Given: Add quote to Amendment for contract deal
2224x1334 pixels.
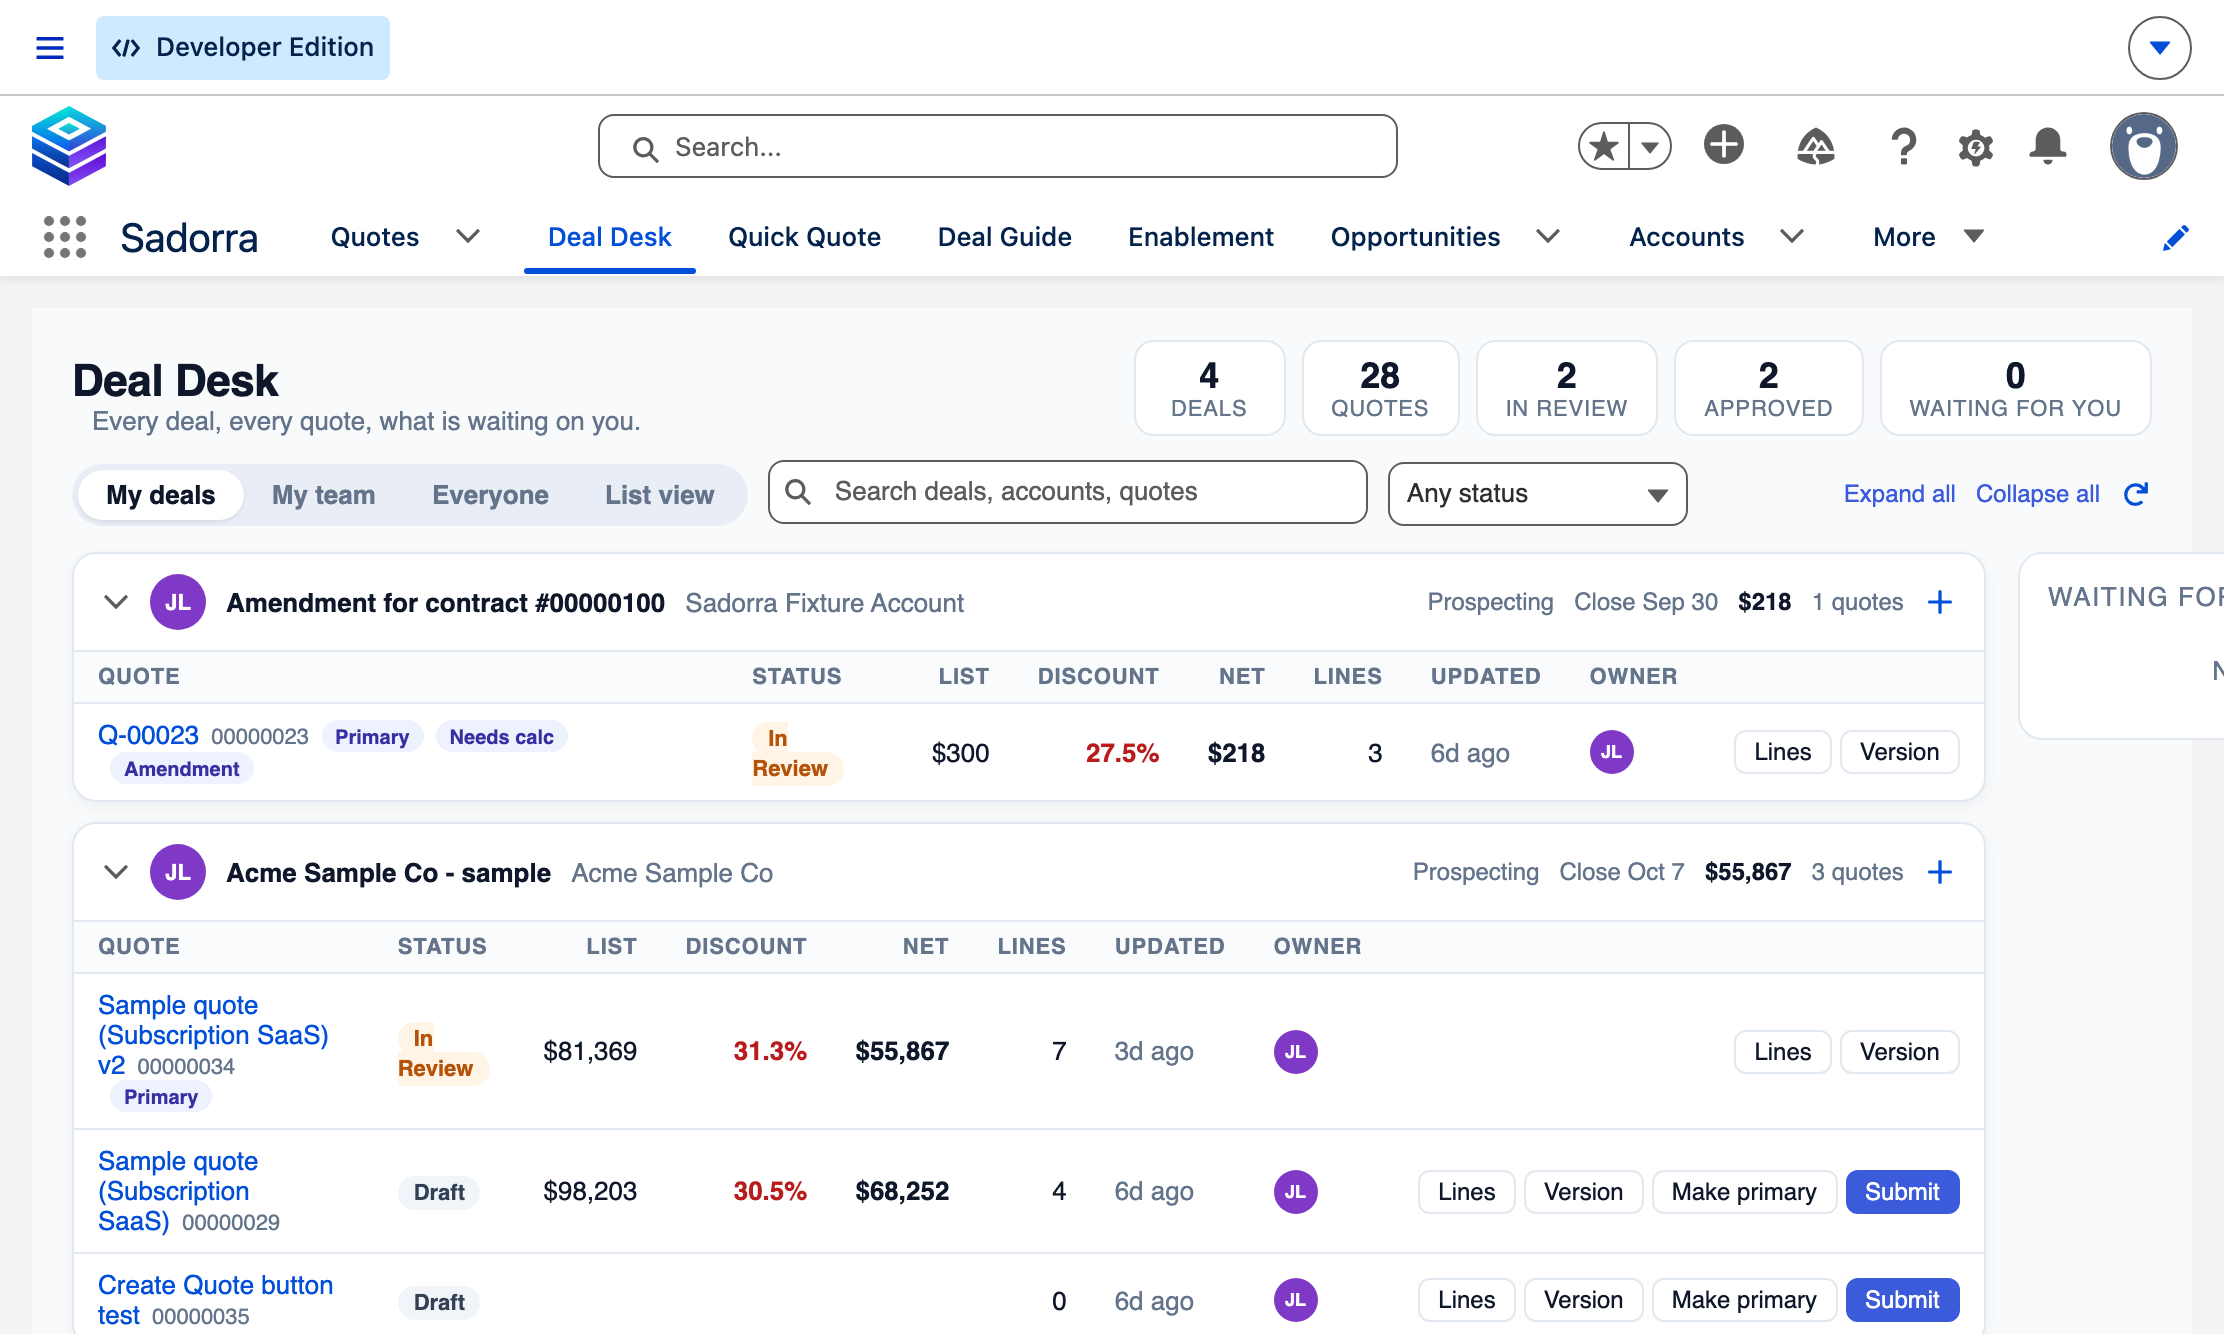Looking at the screenshot, I should 1940,602.
